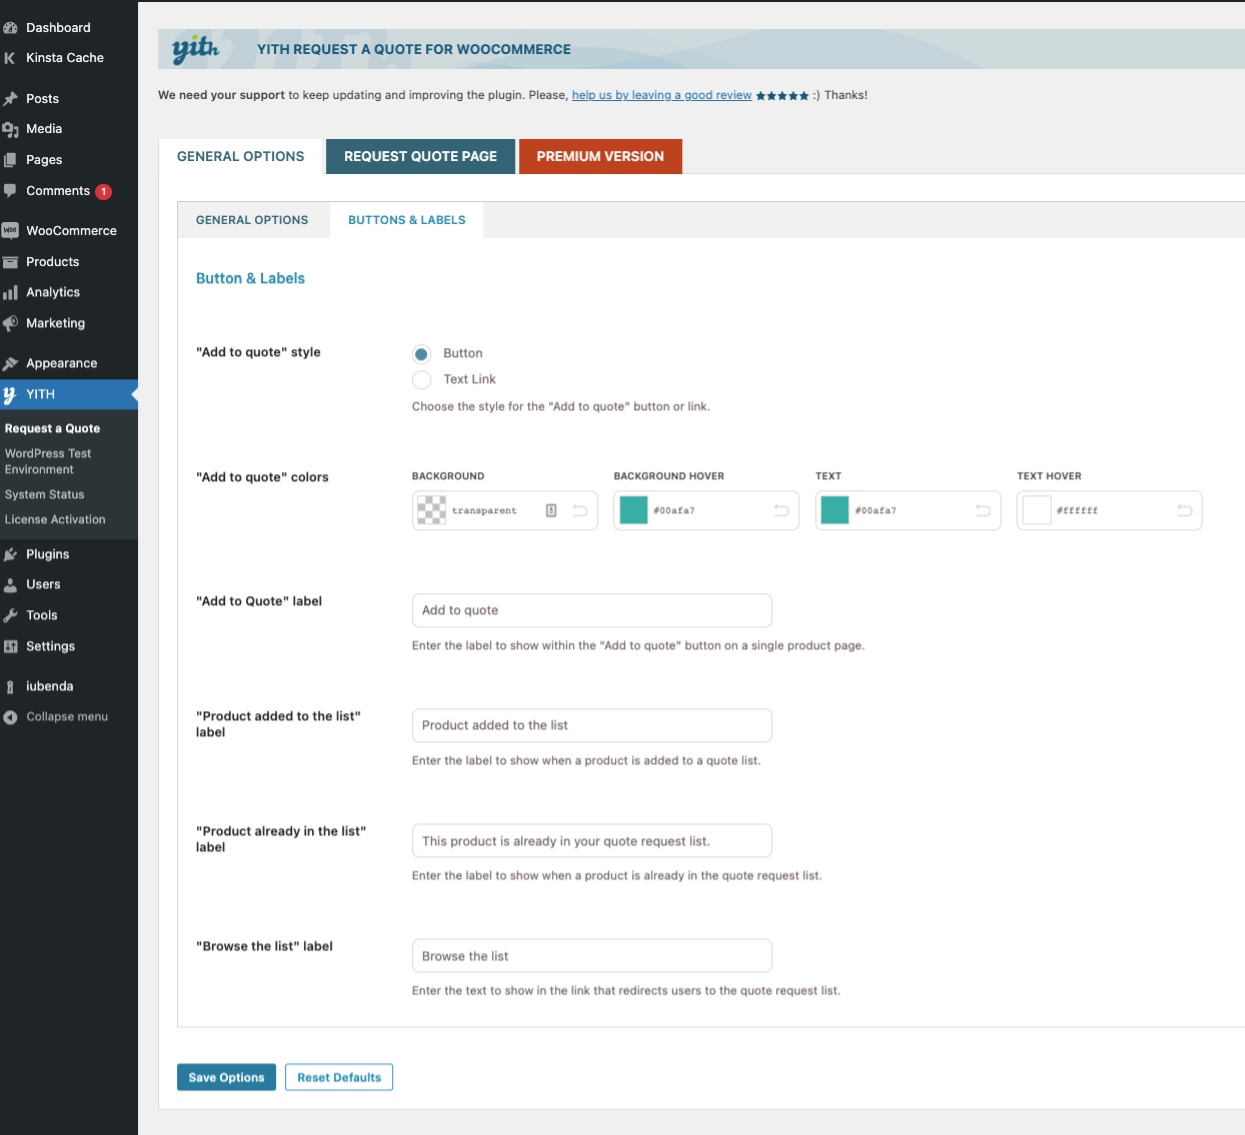Switch to the General Options main tab
This screenshot has height=1135, width=1245.
241,157
